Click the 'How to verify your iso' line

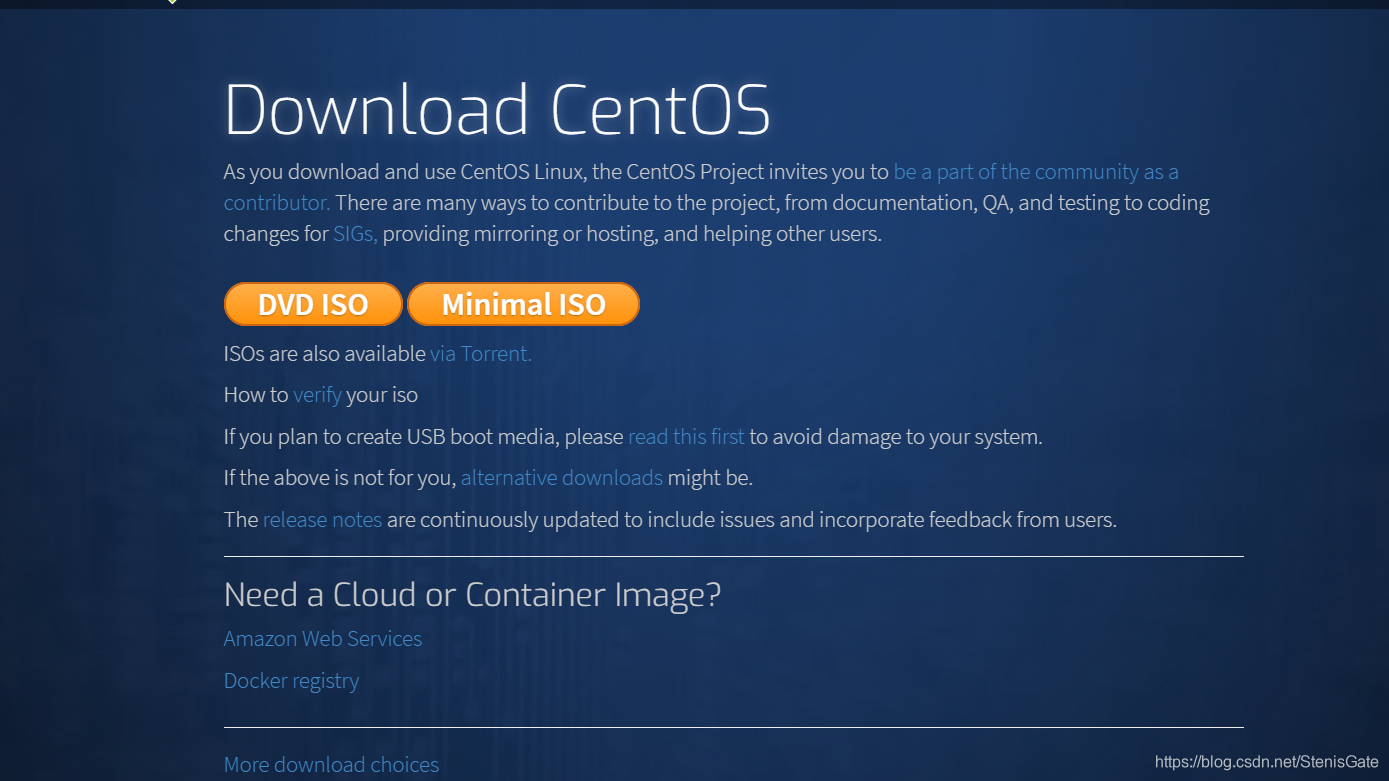320,394
